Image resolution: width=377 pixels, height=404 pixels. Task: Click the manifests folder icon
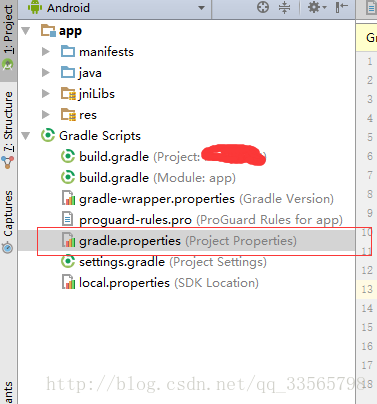click(68, 52)
